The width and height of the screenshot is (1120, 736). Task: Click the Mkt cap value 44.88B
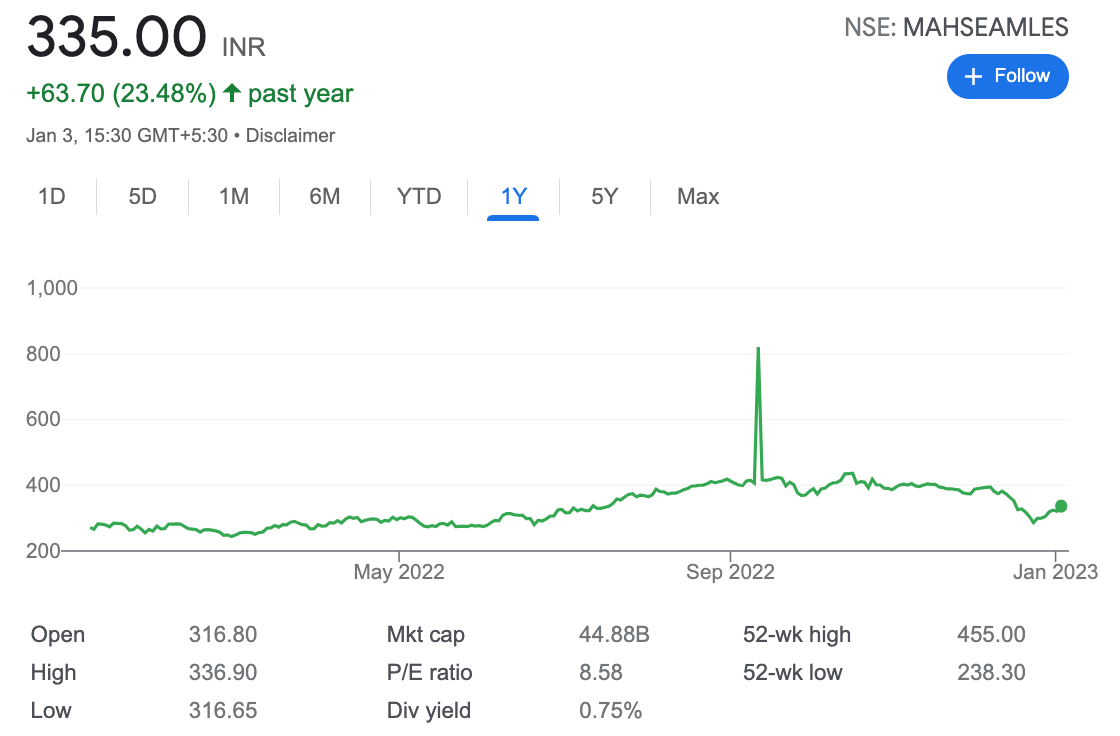[614, 635]
